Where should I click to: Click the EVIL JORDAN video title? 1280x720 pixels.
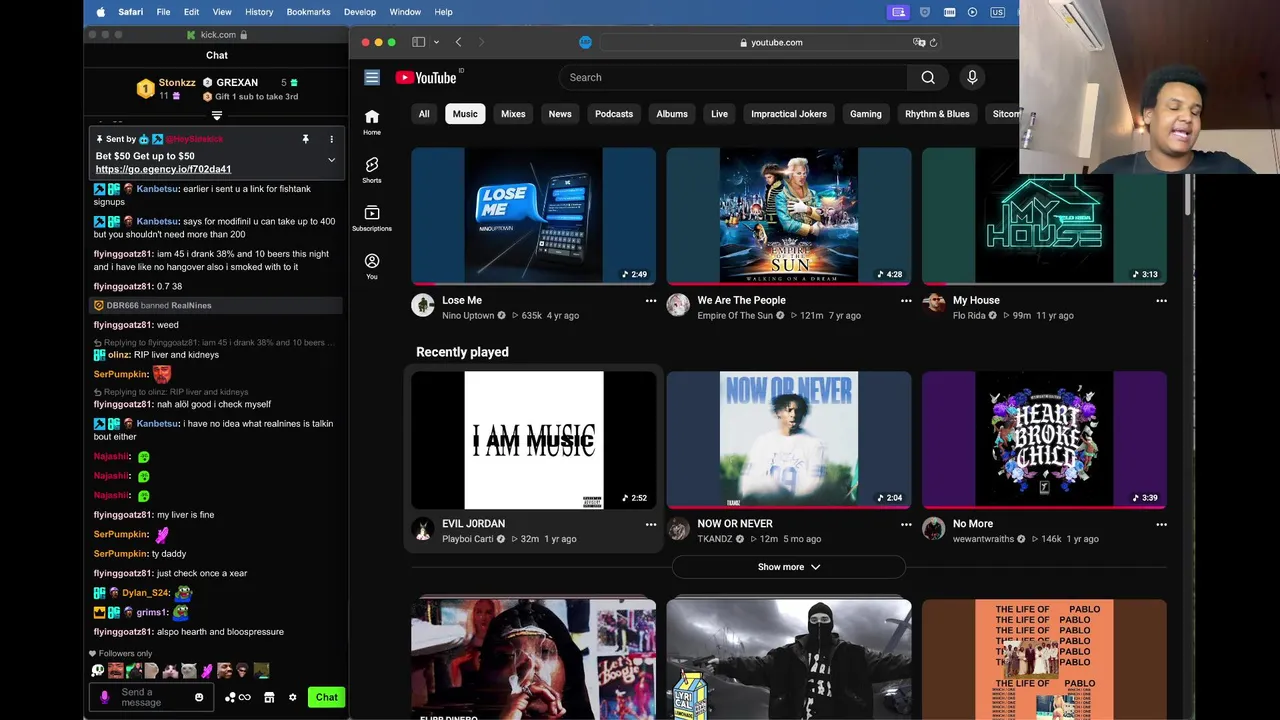474,524
